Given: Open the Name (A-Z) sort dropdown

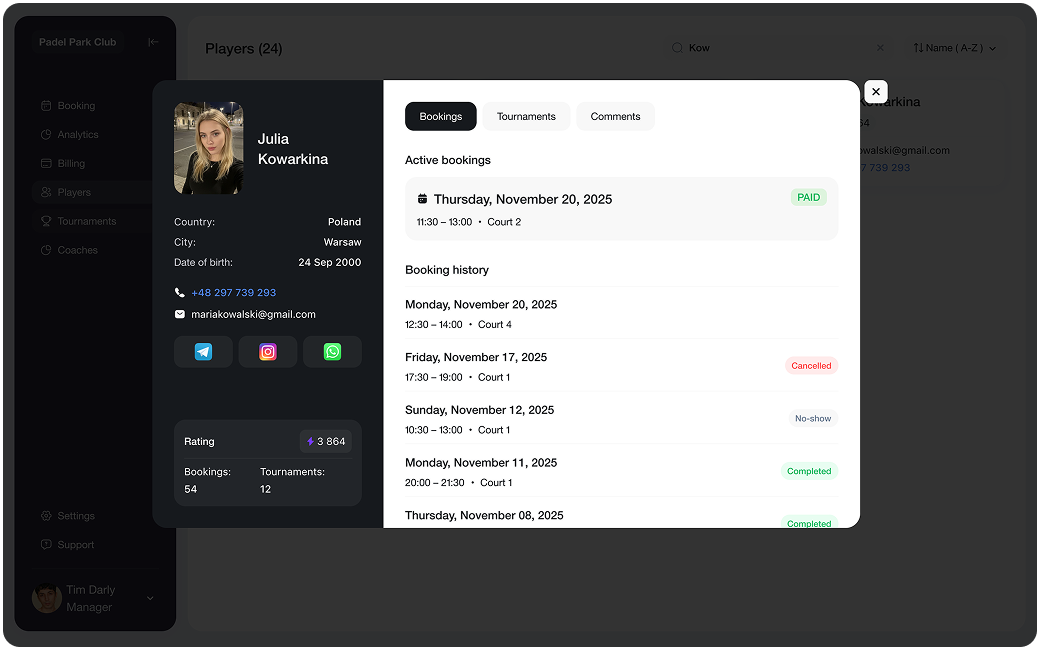Looking at the screenshot, I should click(x=955, y=48).
